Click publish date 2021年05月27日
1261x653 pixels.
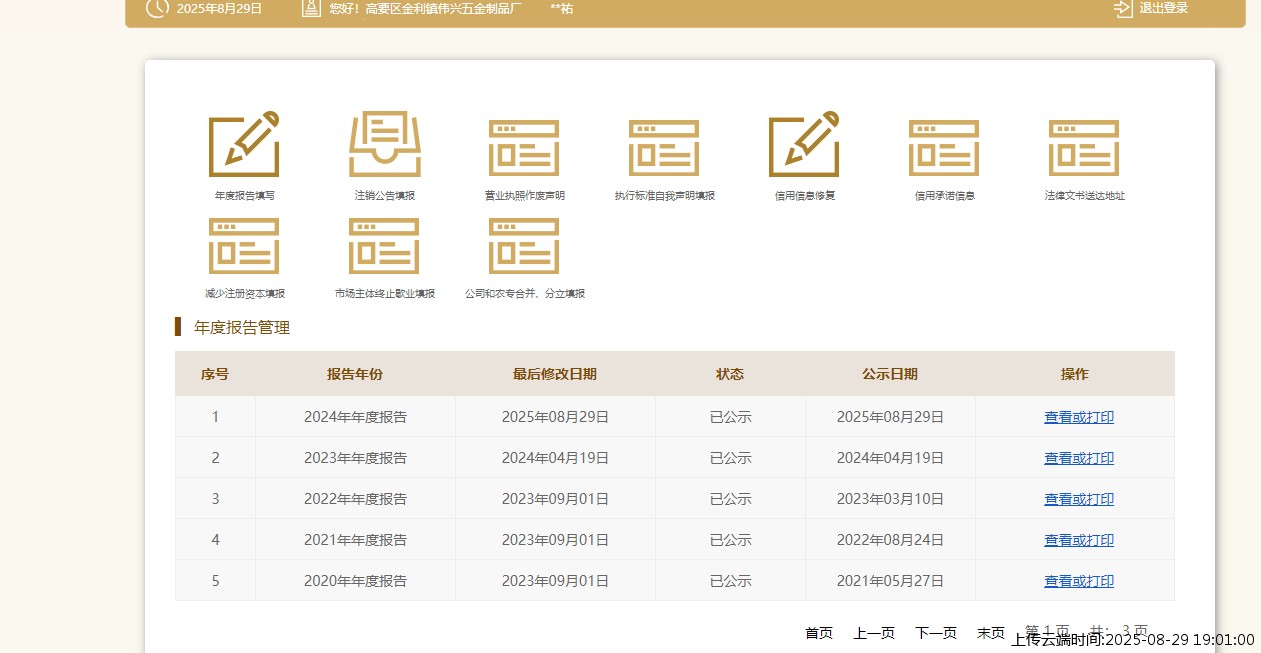(x=890, y=581)
